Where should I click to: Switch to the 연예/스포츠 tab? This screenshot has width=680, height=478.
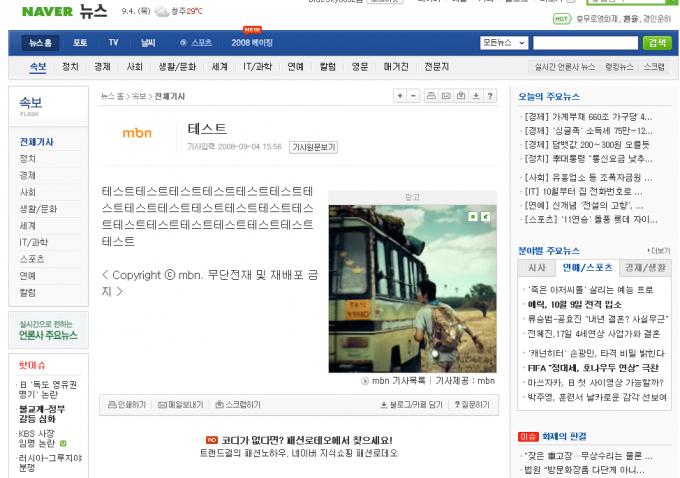pyautogui.click(x=587, y=268)
